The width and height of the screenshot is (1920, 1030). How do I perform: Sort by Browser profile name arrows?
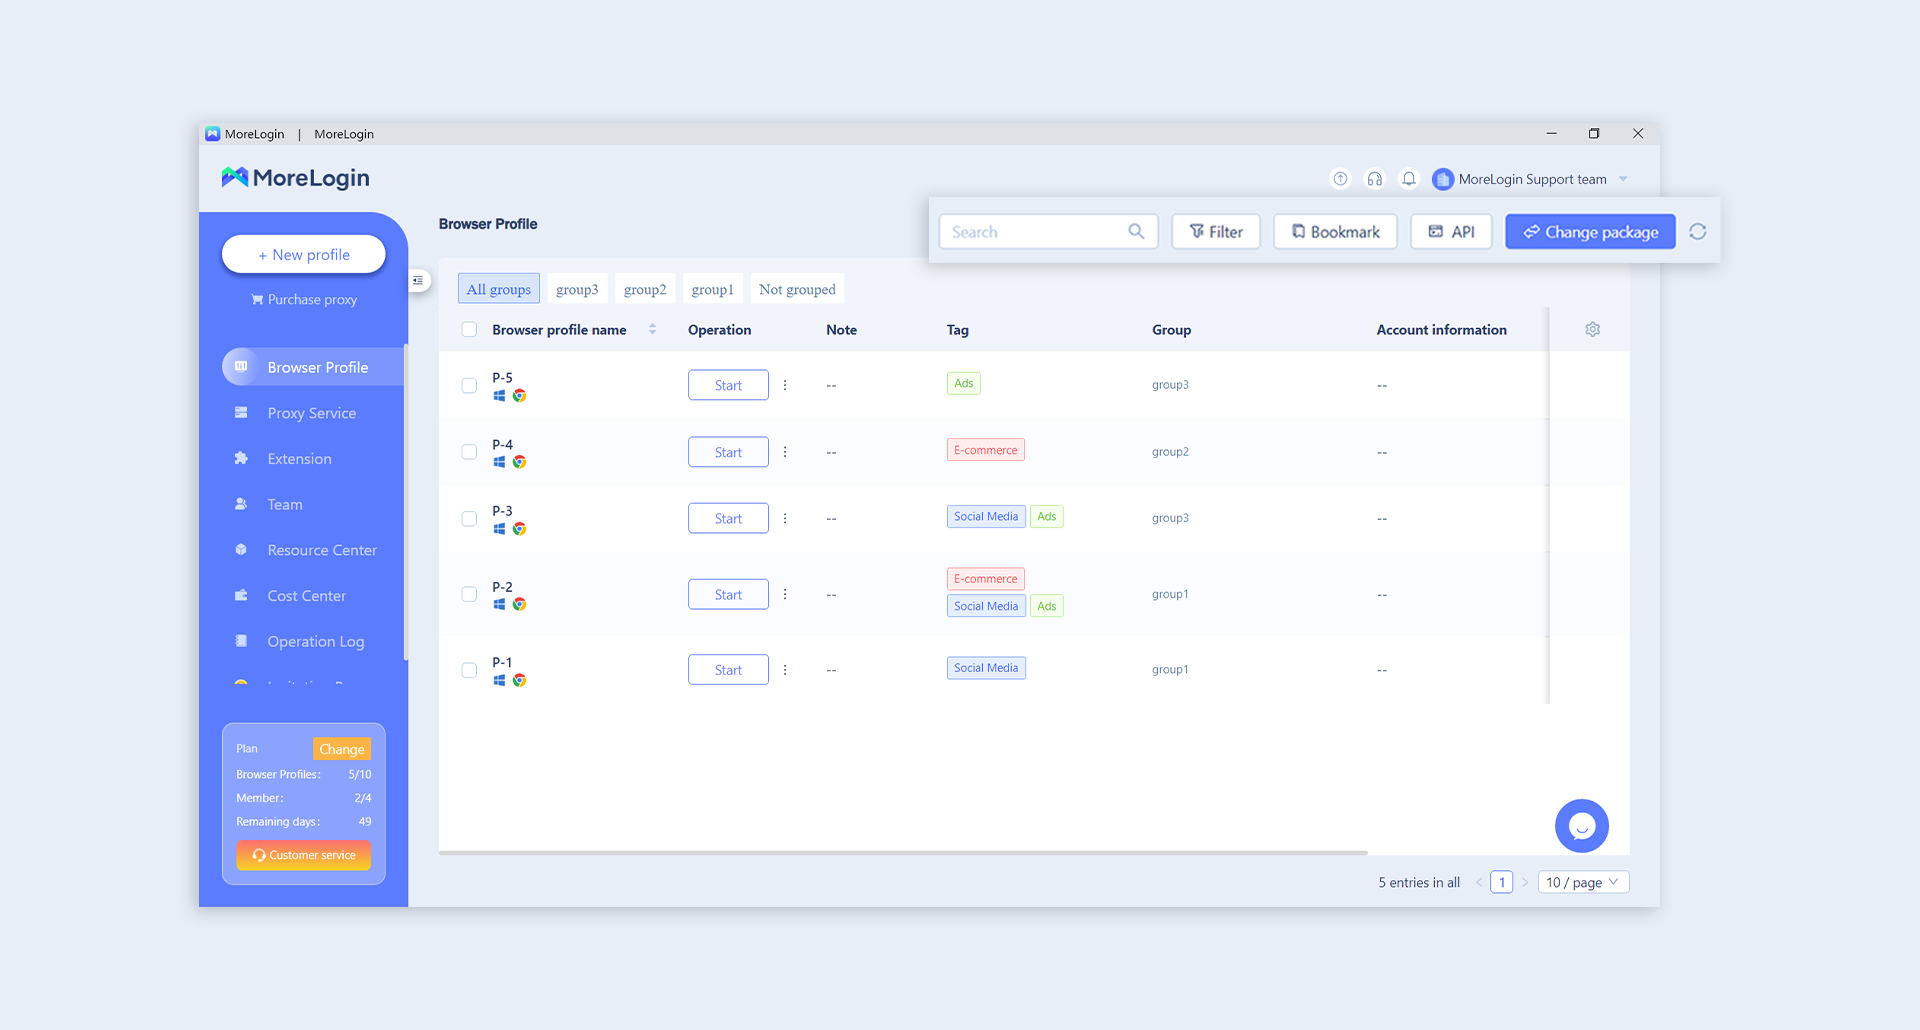pyautogui.click(x=652, y=329)
